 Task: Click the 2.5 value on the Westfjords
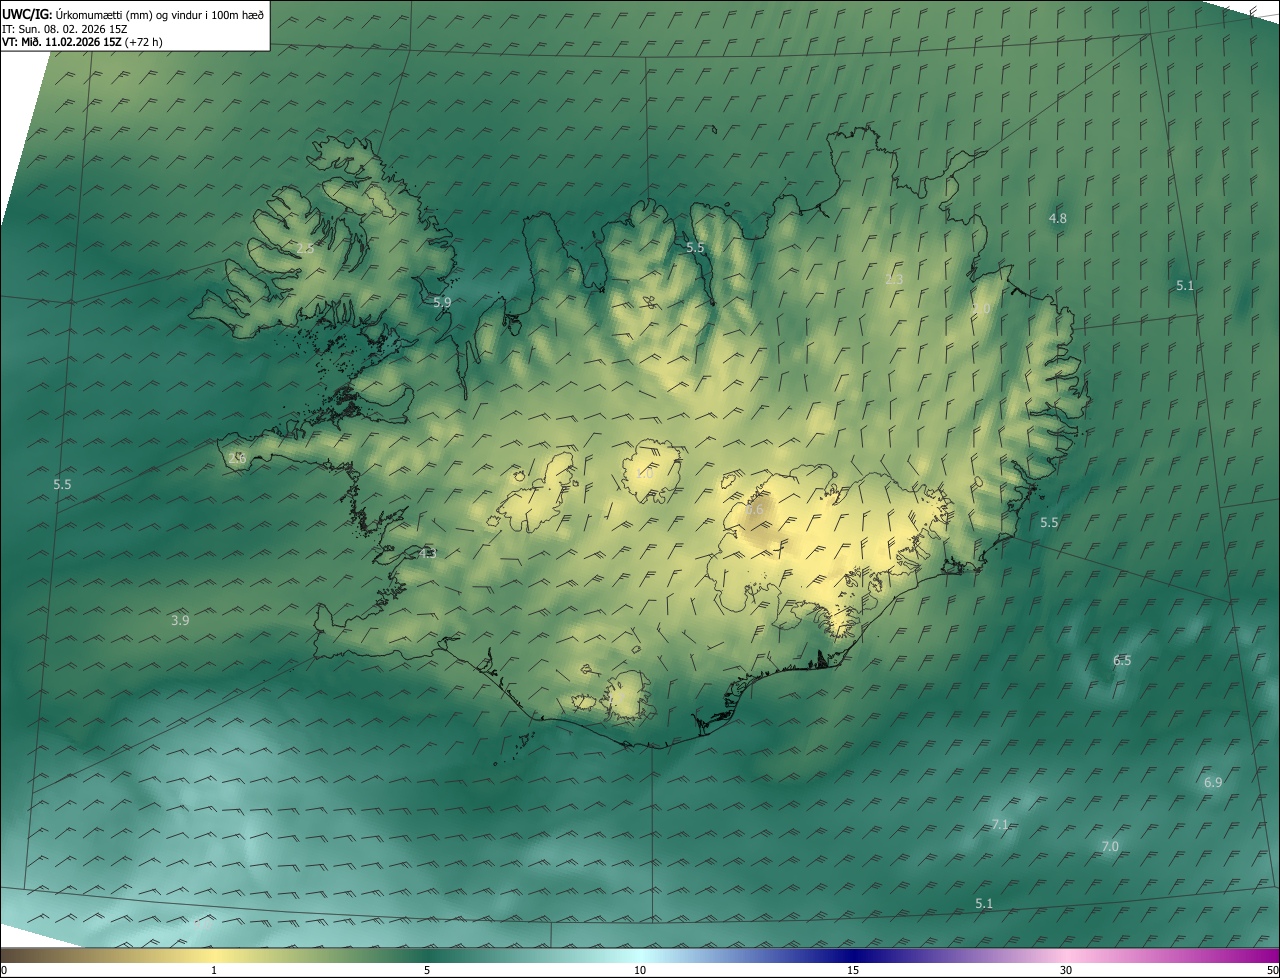pos(305,248)
